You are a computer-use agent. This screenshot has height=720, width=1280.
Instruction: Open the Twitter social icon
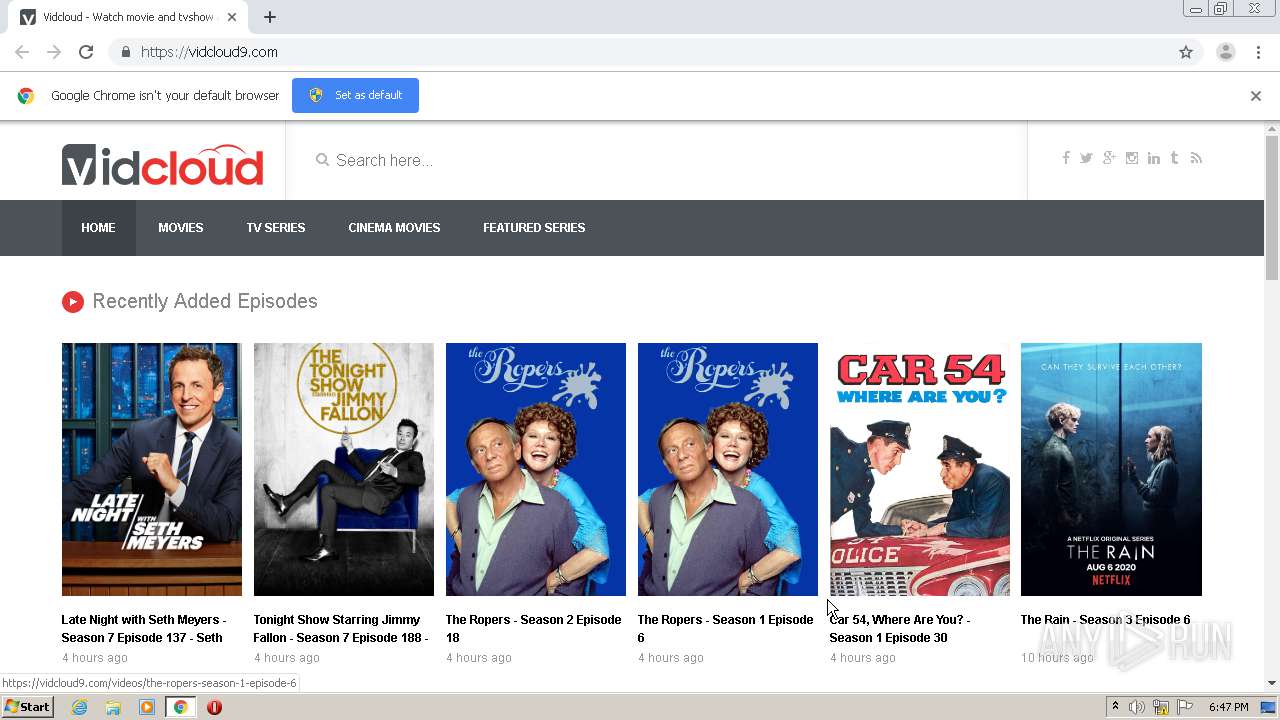pos(1086,158)
